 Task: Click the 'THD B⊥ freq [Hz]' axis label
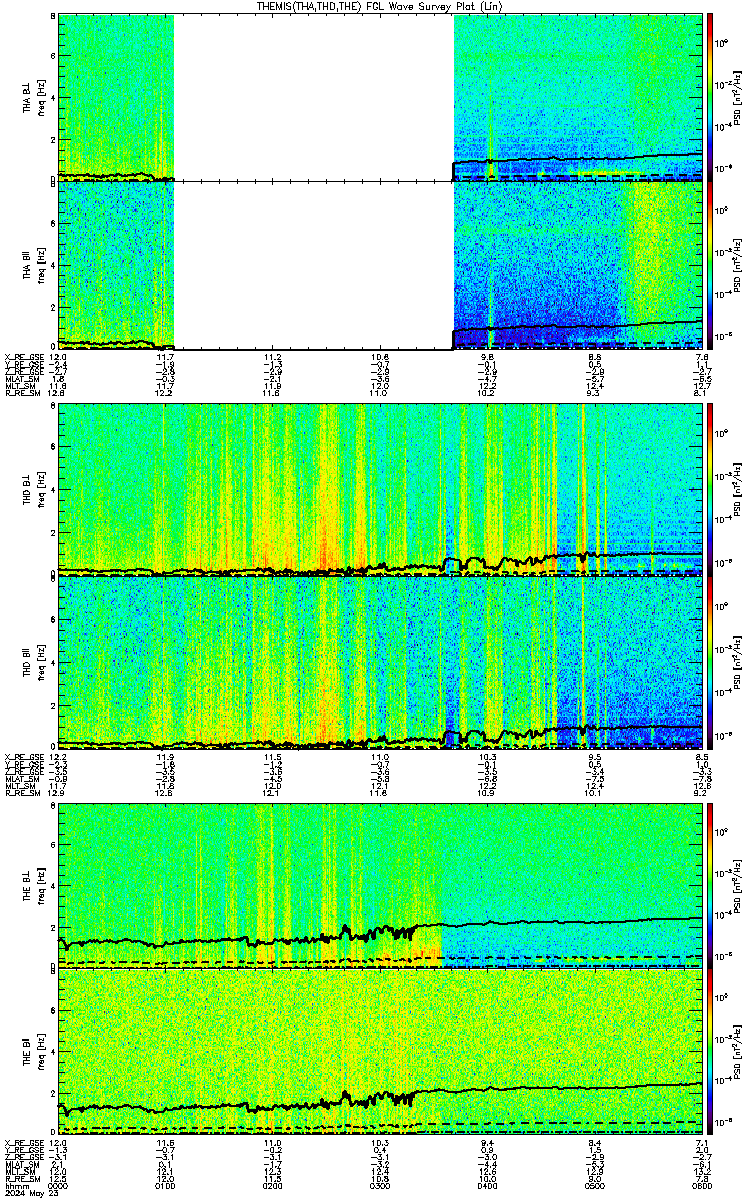(33, 489)
